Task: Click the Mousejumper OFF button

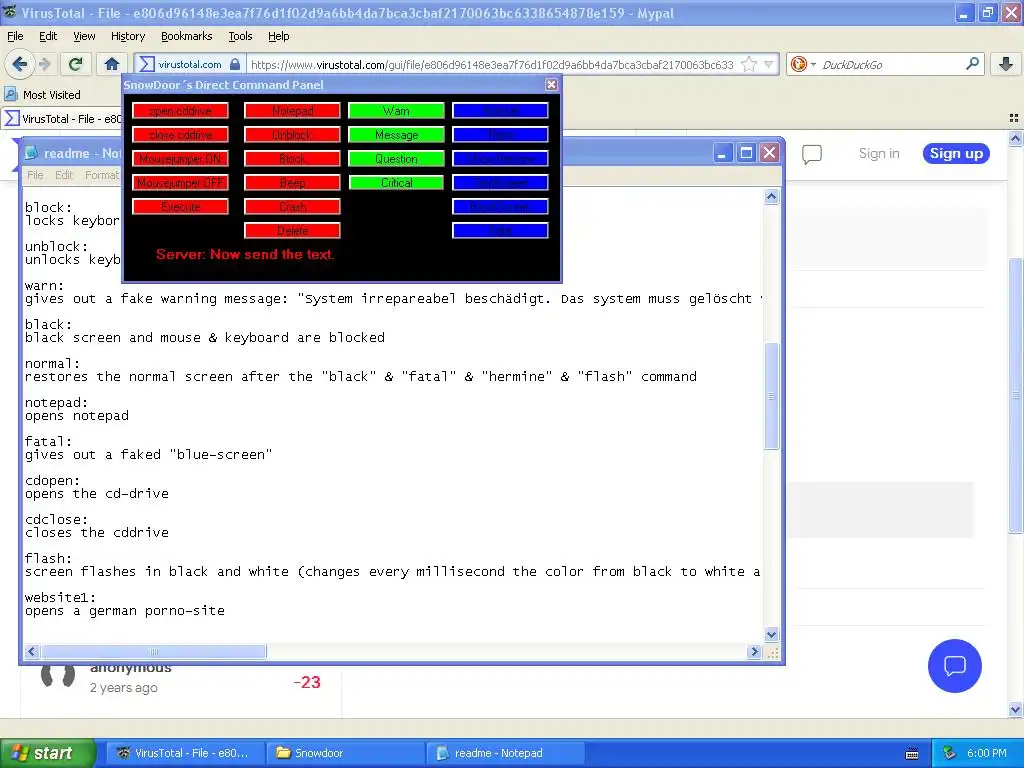Action: click(180, 183)
